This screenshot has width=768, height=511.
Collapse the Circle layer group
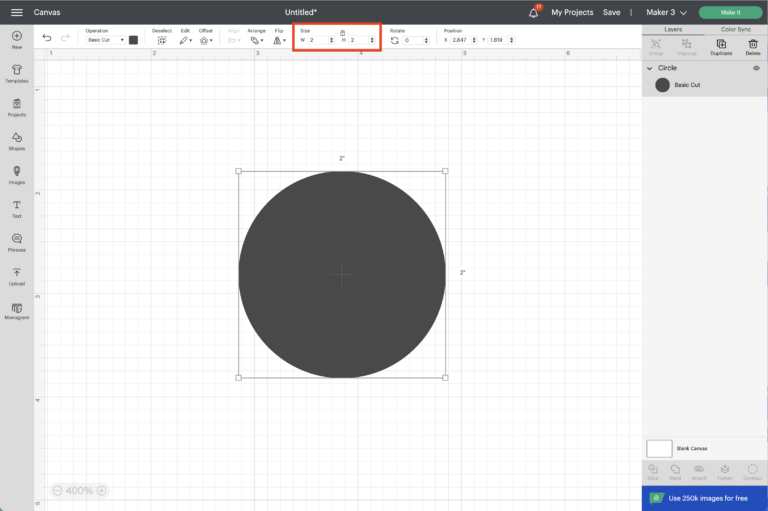tap(648, 68)
